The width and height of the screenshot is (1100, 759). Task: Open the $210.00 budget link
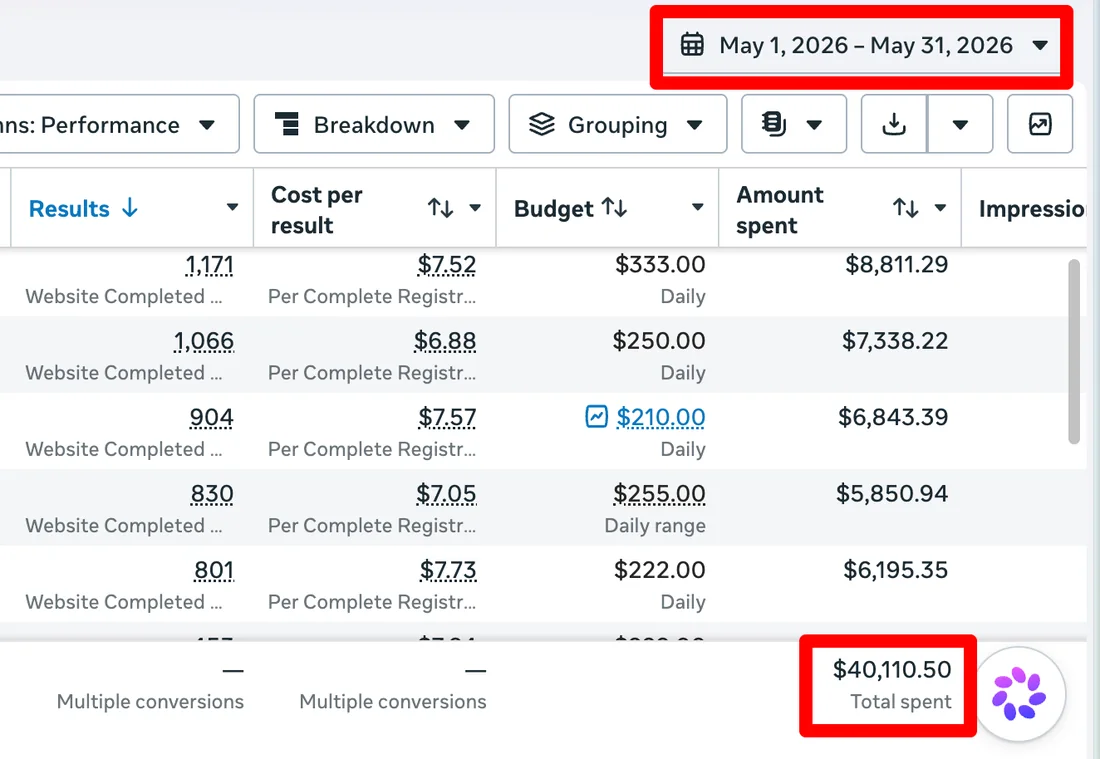pos(661,418)
